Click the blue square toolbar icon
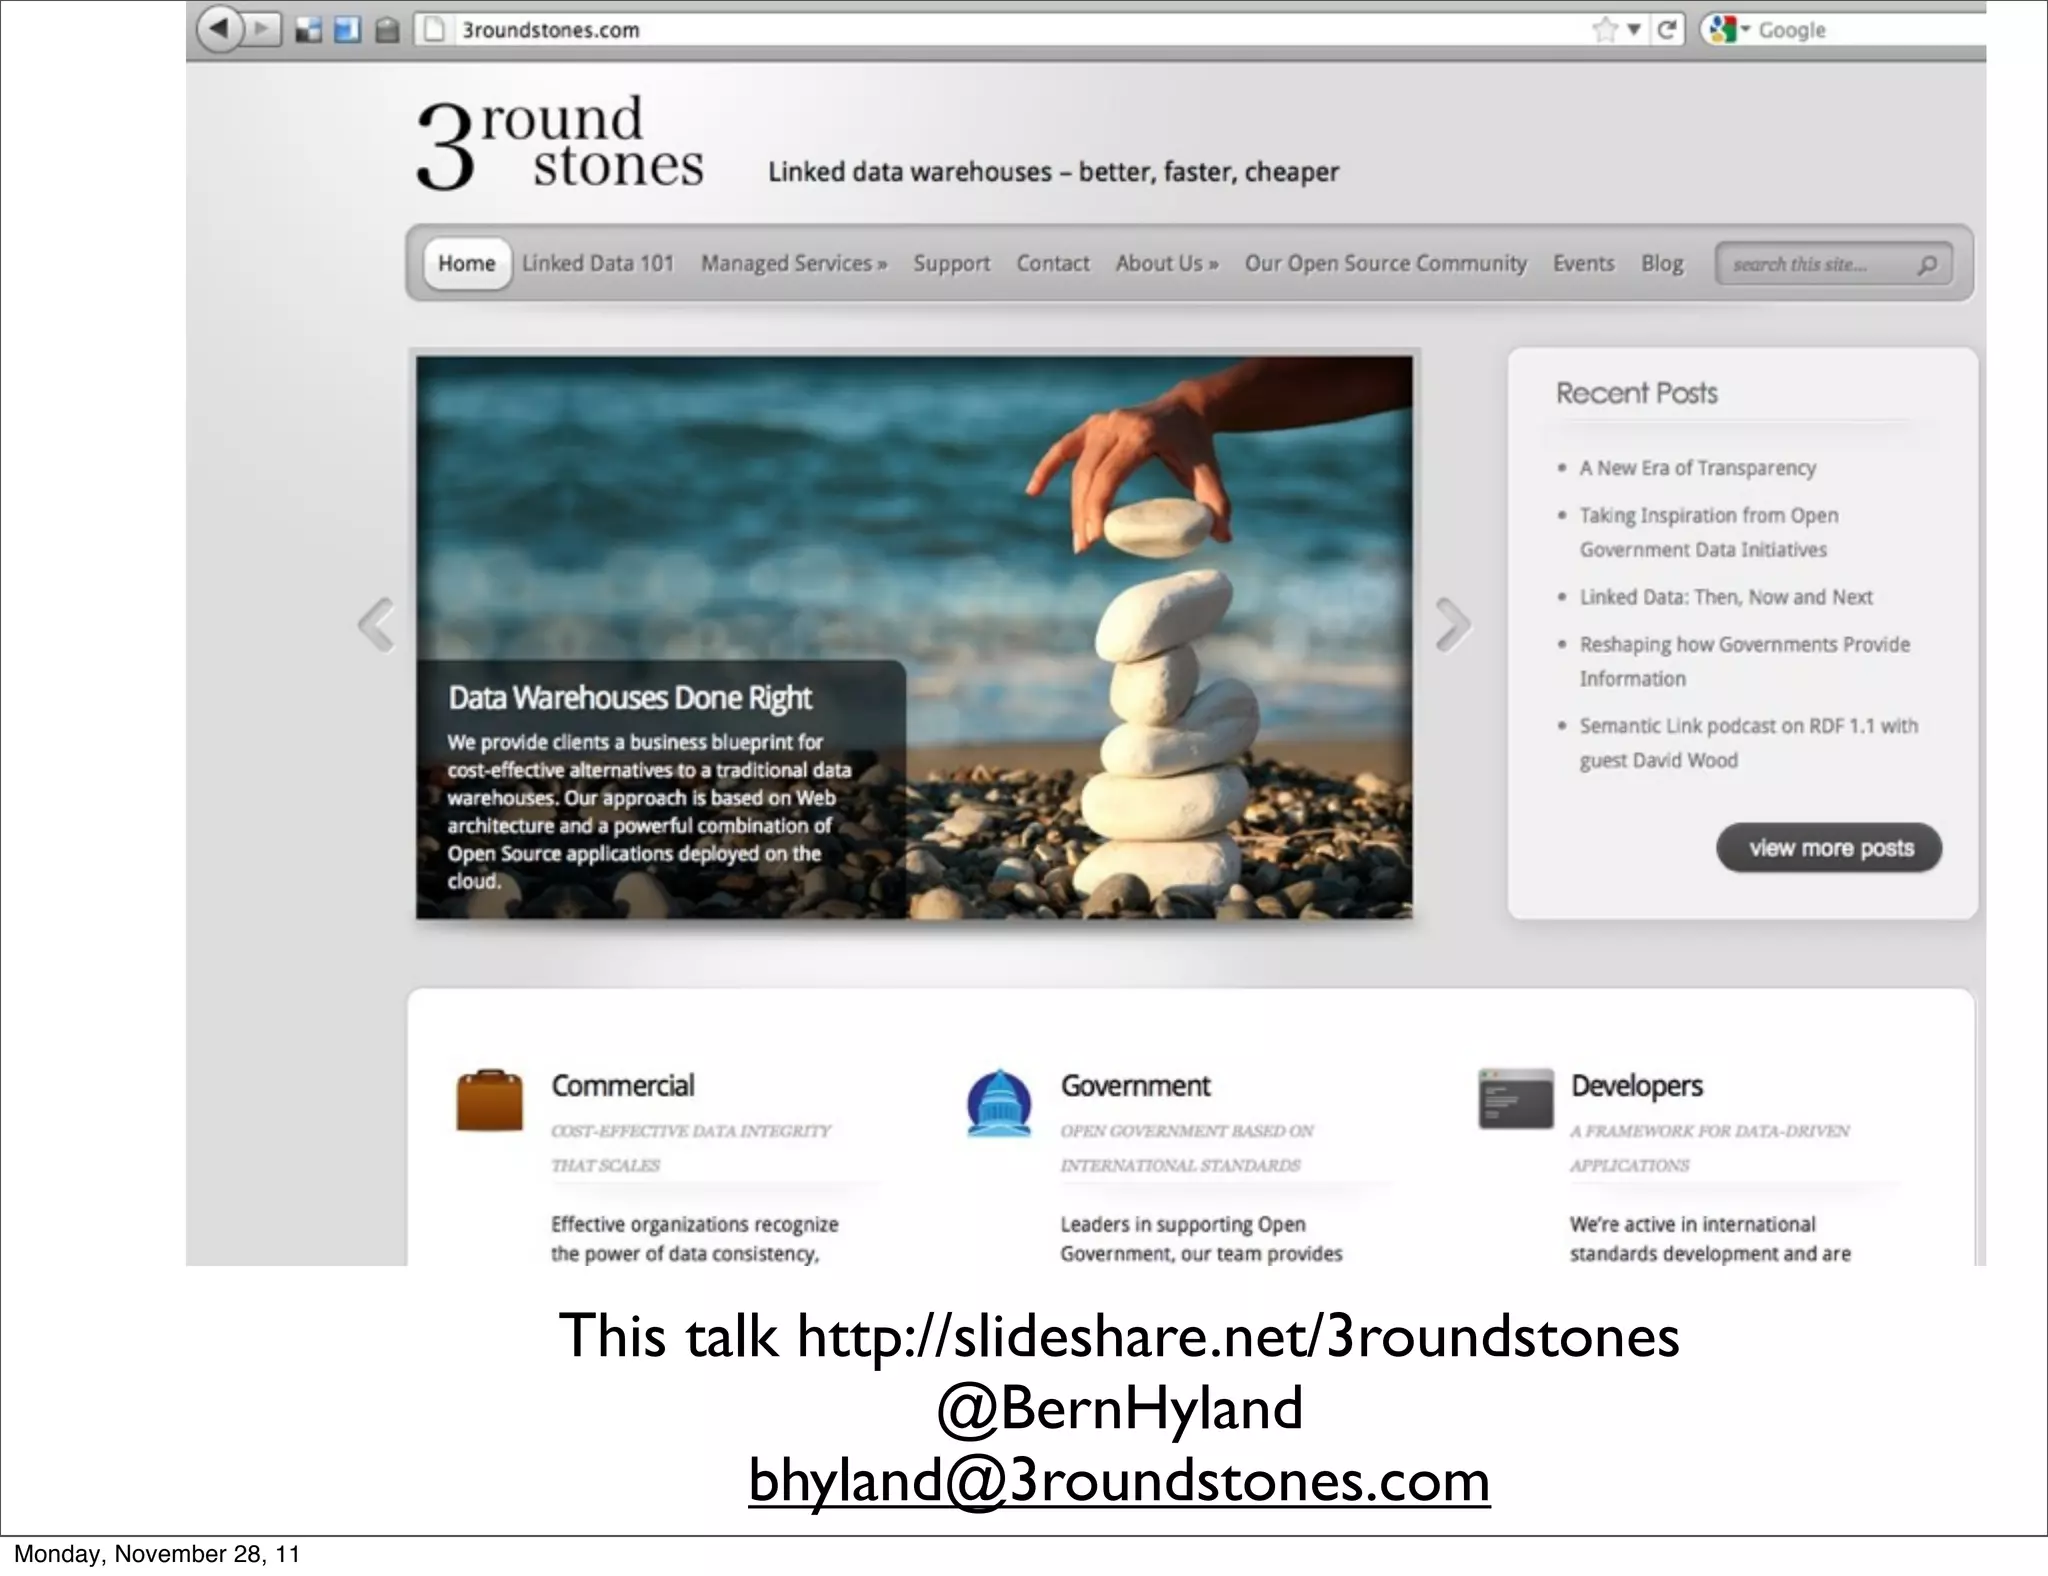The height and width of the screenshot is (1576, 2048). click(347, 30)
